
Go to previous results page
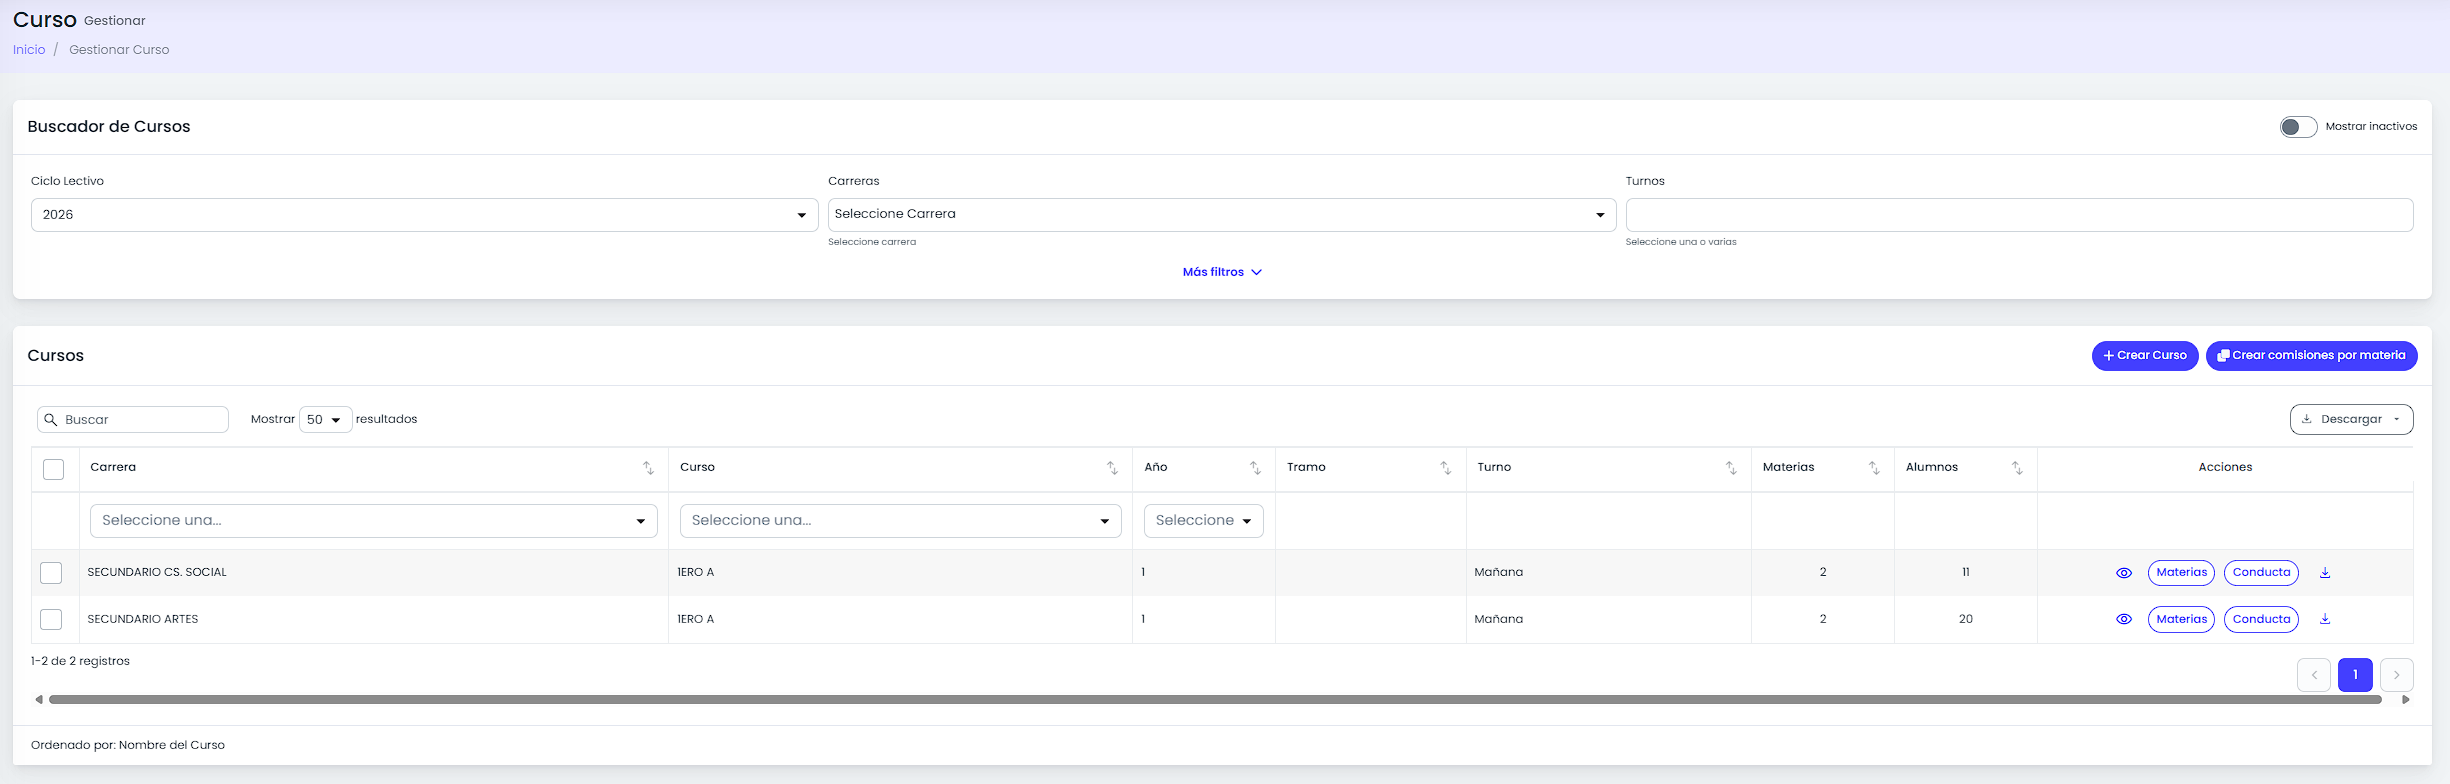[x=2314, y=675]
